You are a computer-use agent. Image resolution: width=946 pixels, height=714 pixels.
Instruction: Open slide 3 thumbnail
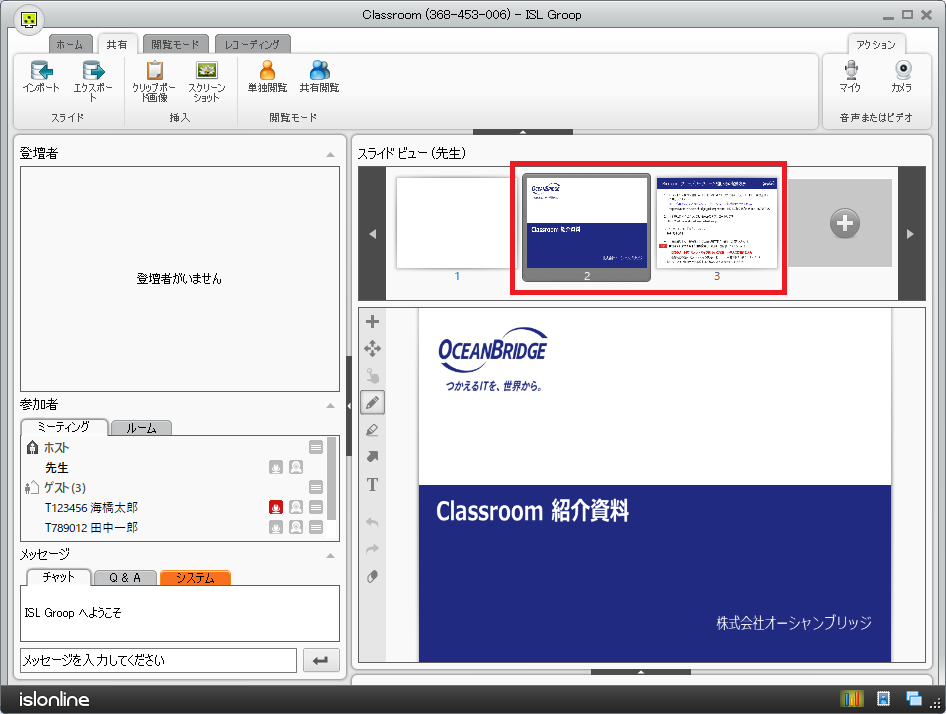[717, 223]
